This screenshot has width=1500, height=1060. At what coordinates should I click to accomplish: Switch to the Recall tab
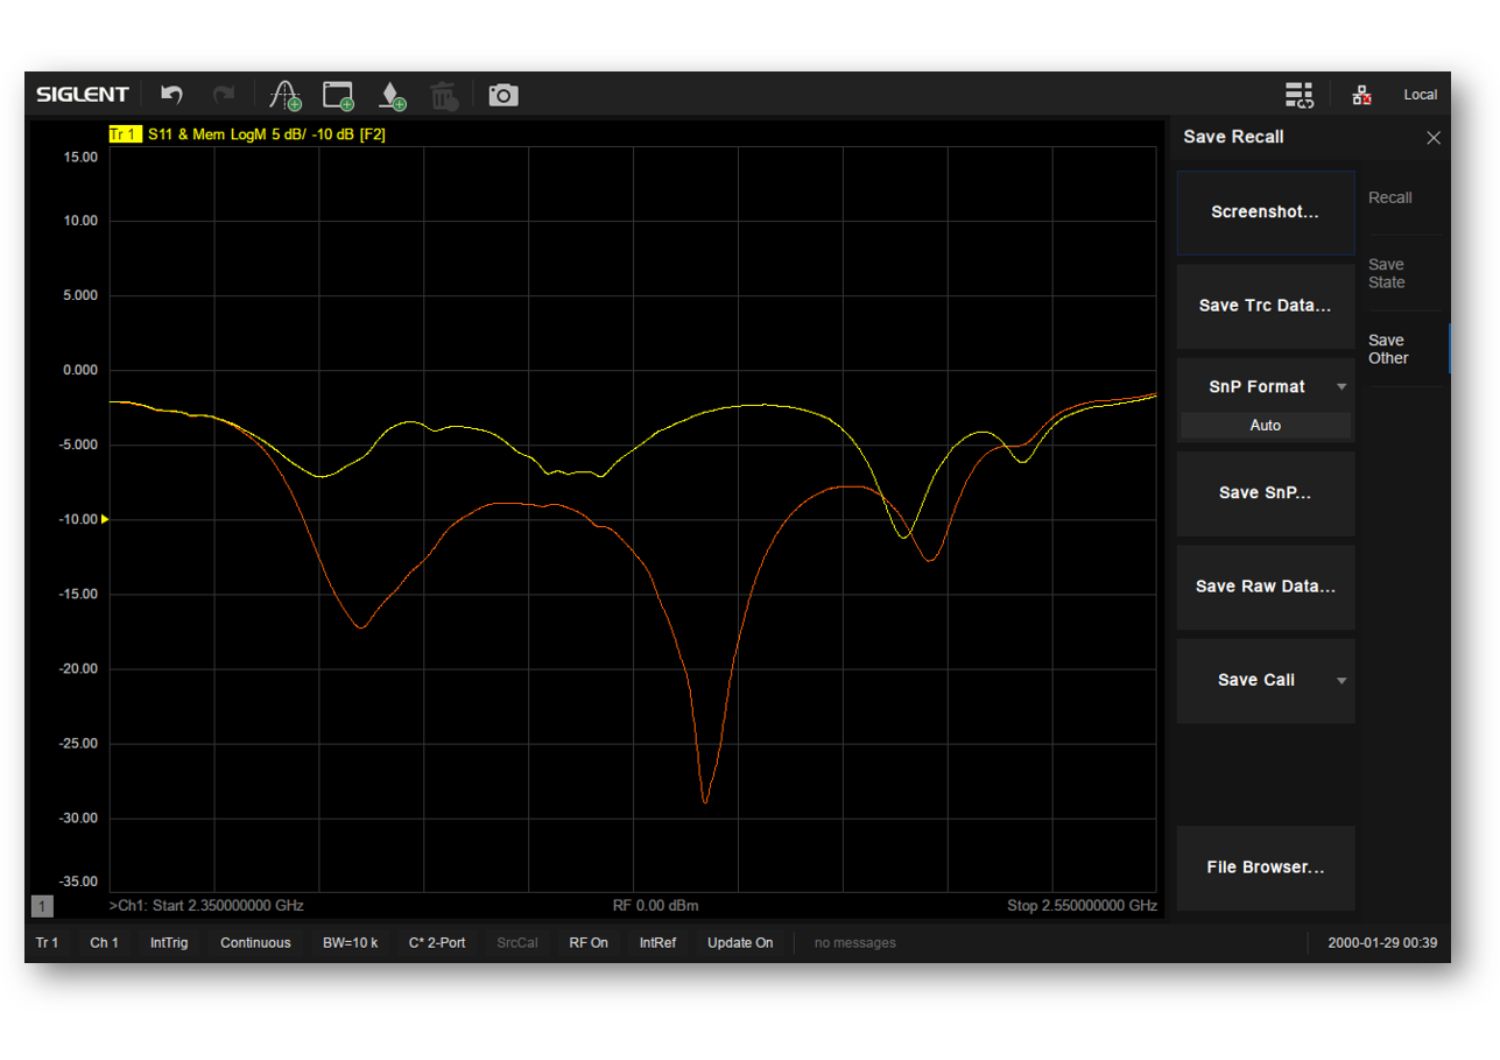pos(1390,198)
